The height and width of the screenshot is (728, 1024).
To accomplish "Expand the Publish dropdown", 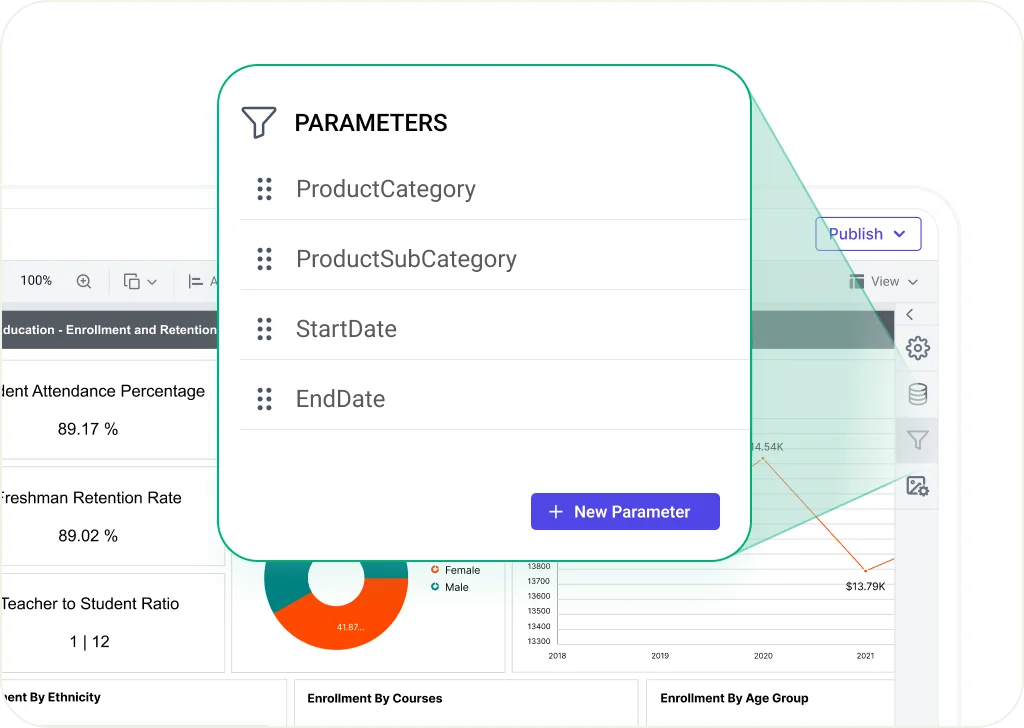I will [x=867, y=234].
